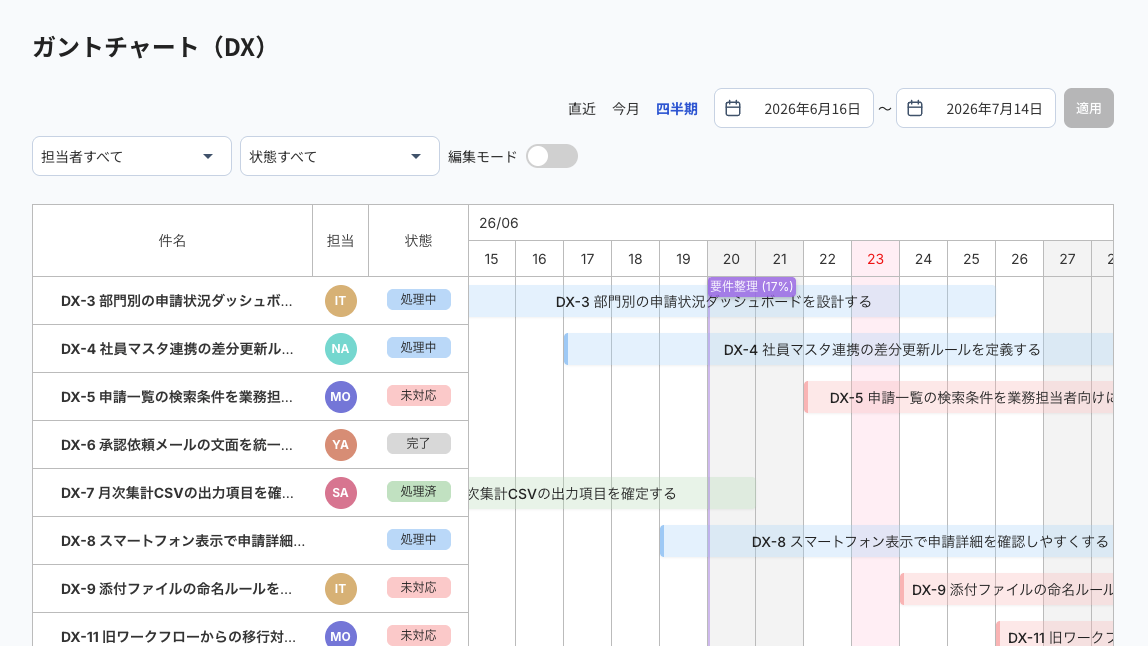This screenshot has width=1148, height=646.
Task: Open issue DX-6 承認依頼メール title
Action: (176, 445)
